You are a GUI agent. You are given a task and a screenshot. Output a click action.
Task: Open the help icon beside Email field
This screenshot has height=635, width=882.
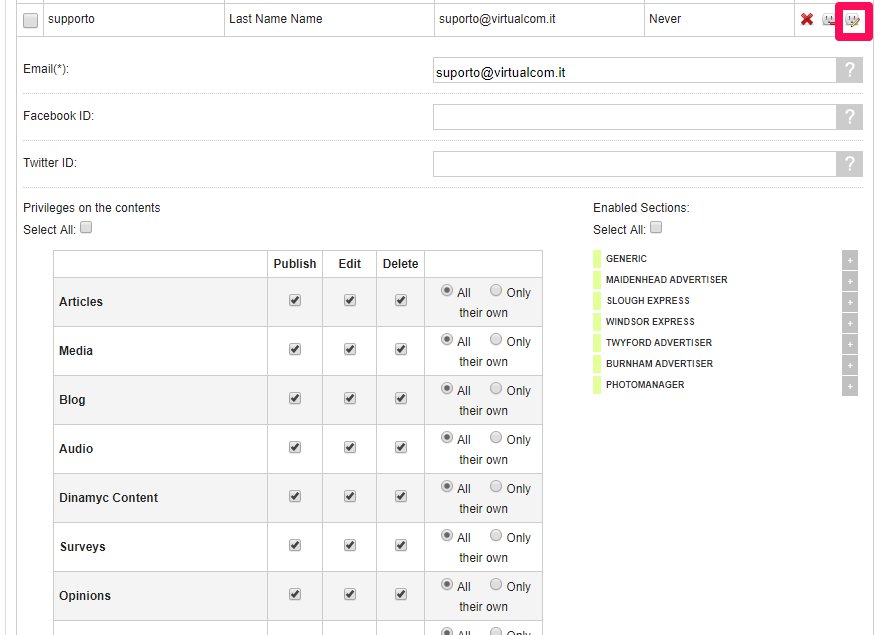[849, 70]
